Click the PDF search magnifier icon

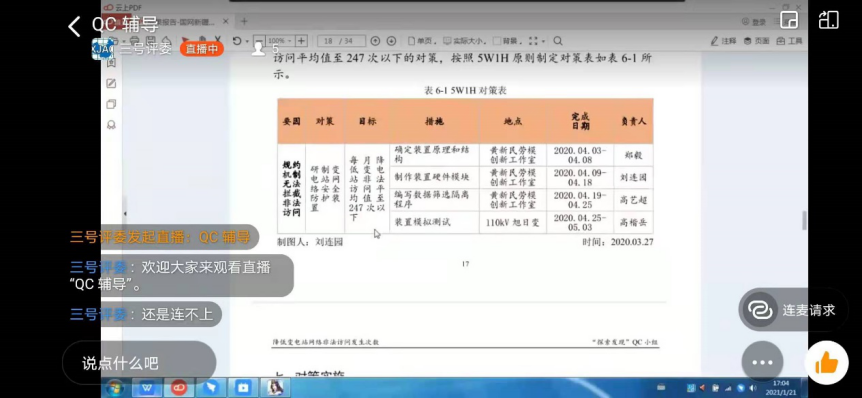coord(557,41)
